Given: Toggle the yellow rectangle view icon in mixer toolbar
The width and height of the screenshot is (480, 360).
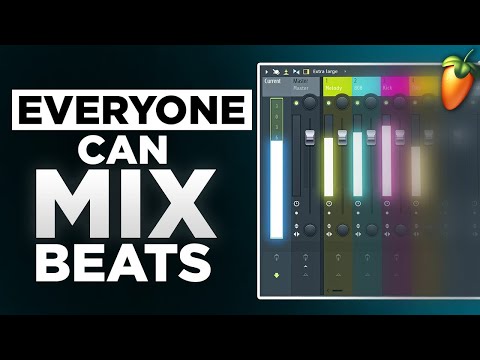Looking at the screenshot, I should click(306, 72).
